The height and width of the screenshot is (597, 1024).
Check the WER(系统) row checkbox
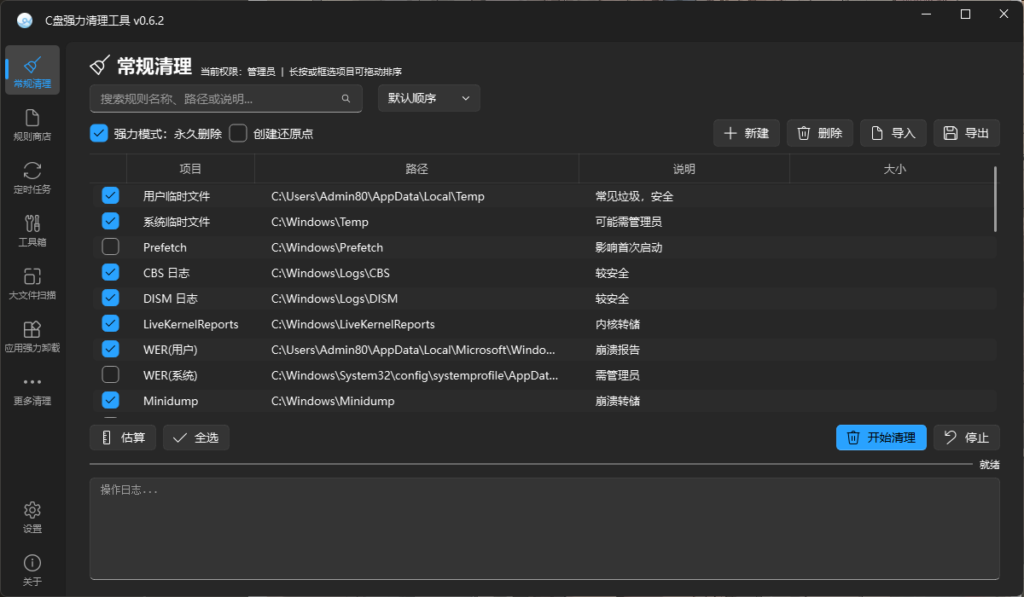110,374
